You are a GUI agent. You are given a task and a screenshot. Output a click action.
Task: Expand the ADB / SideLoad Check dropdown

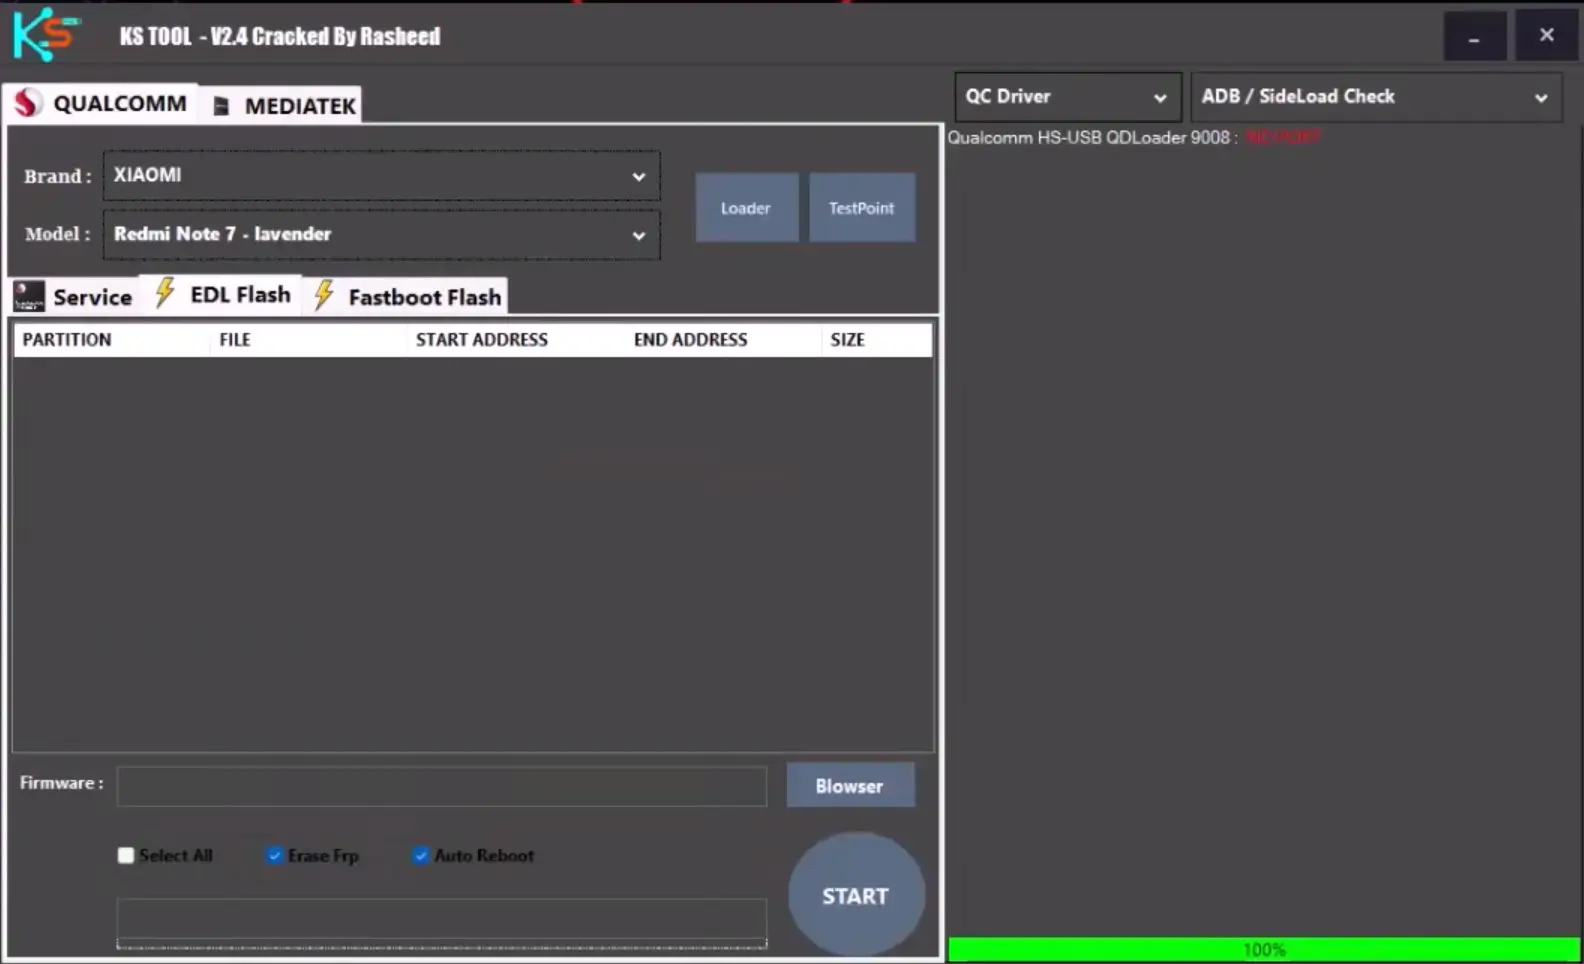click(1376, 97)
